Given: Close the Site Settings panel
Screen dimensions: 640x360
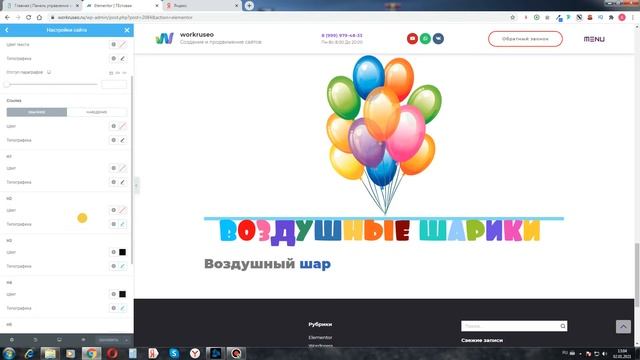Looking at the screenshot, I should tap(127, 30).
